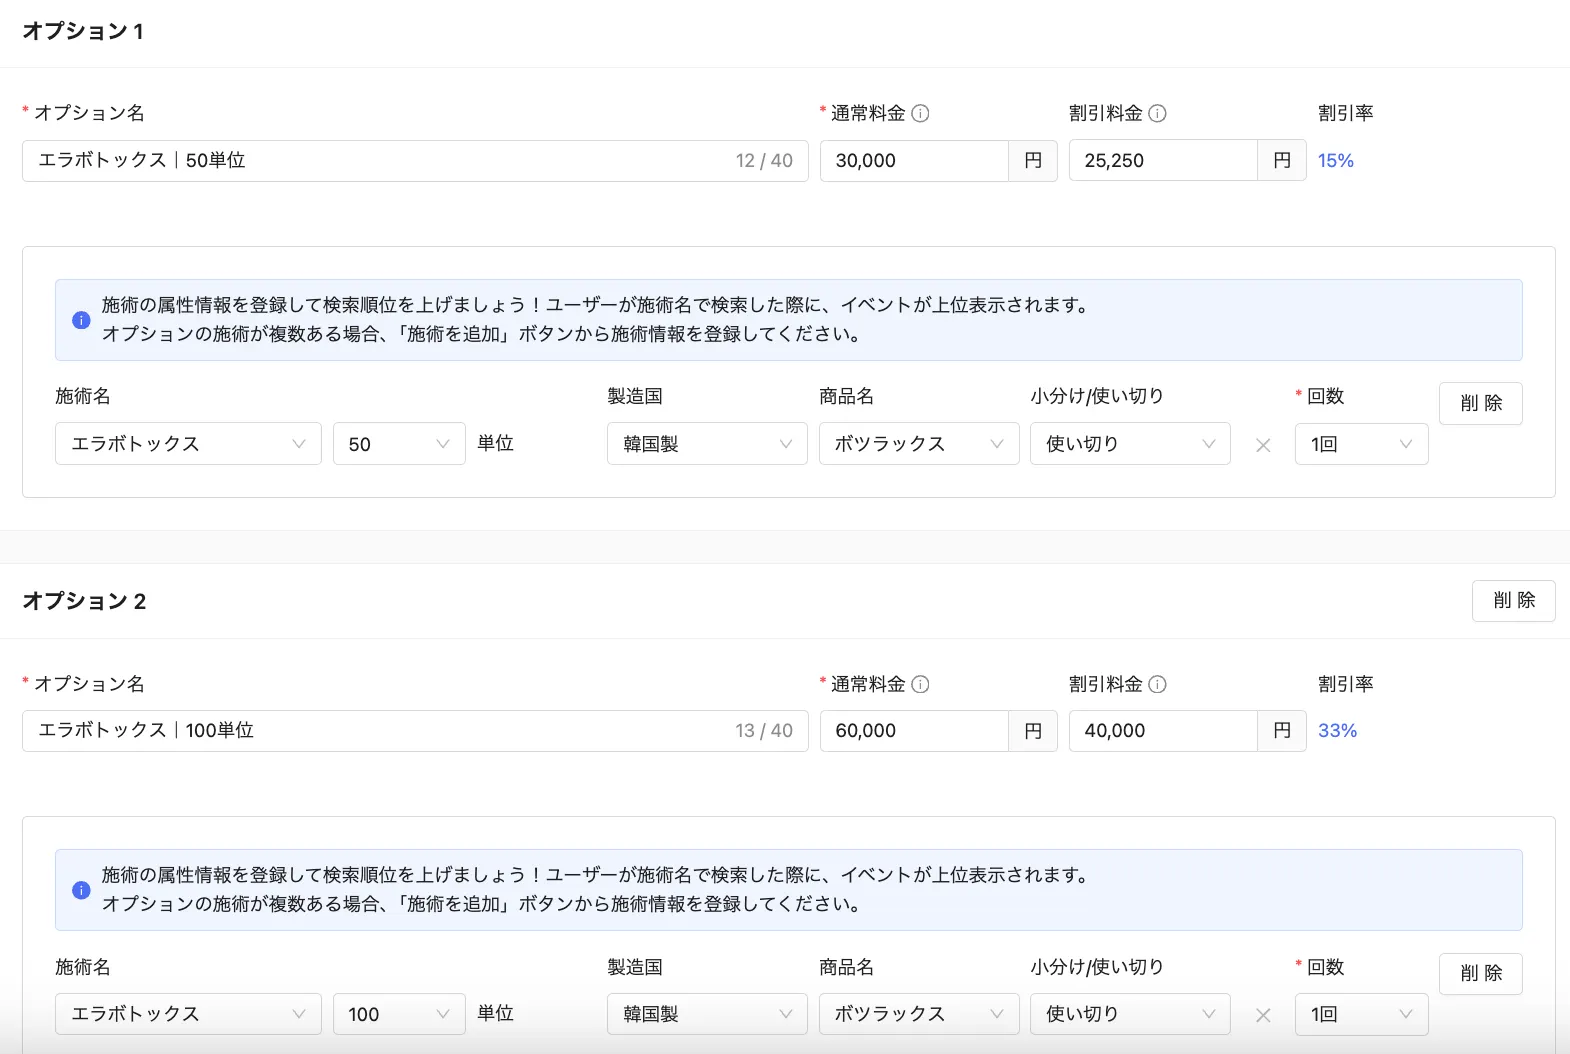1570x1054 pixels.
Task: Clear Option 2 小分け/使い切り with X icon
Action: (x=1263, y=1015)
